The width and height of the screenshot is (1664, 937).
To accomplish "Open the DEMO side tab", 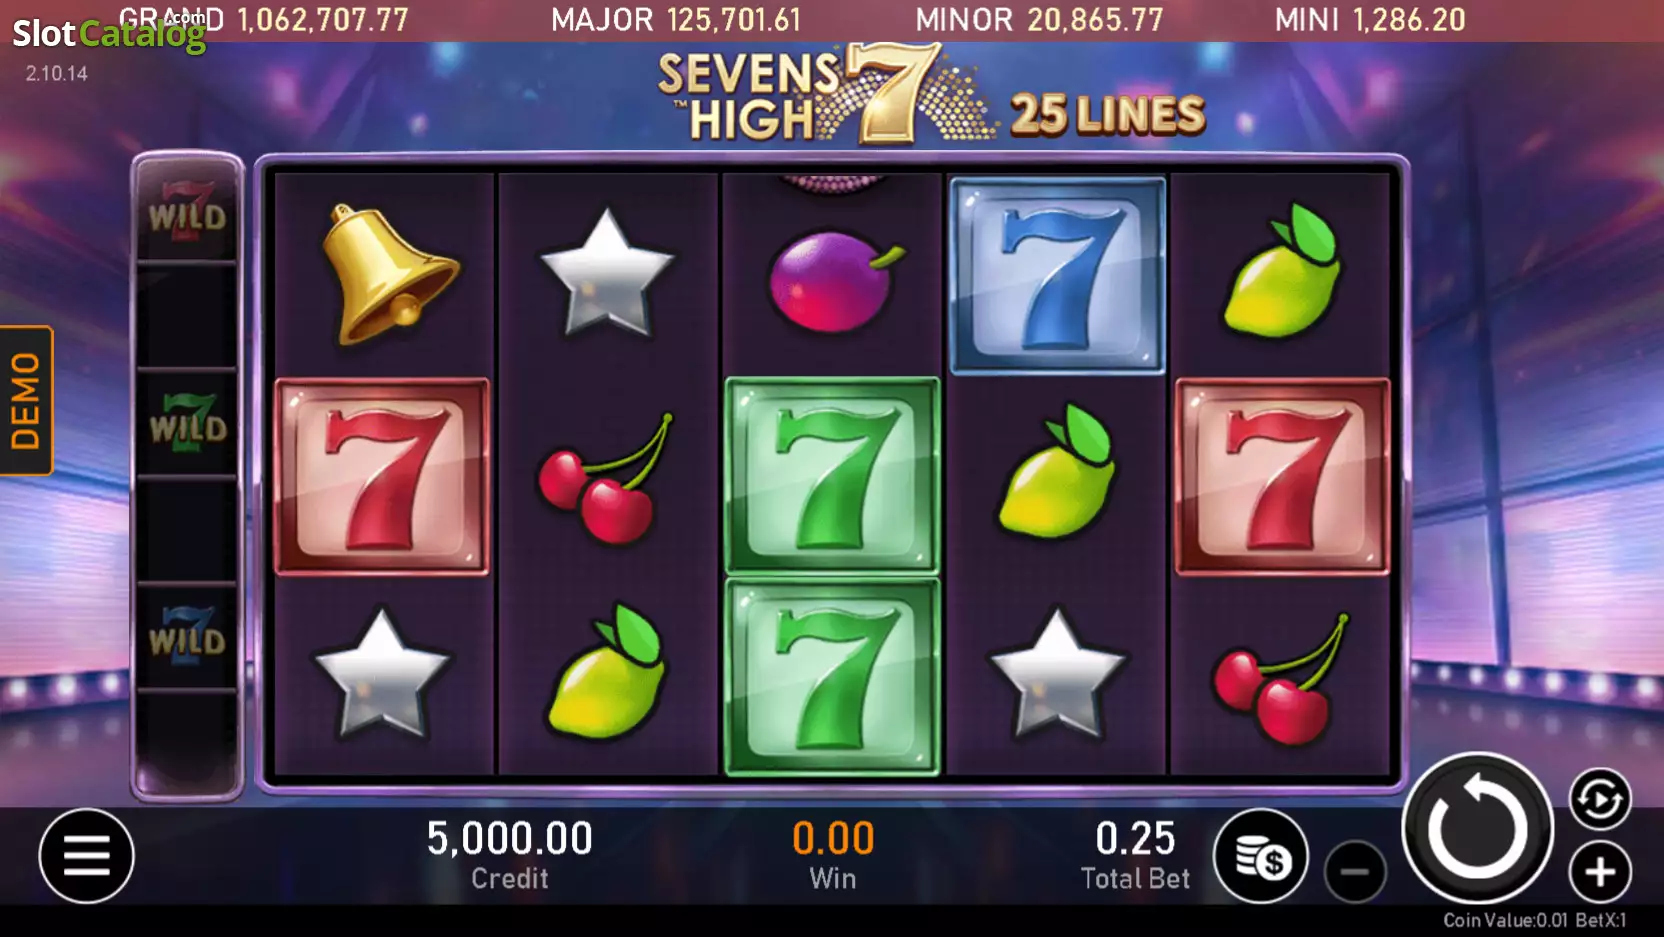I will 26,400.
